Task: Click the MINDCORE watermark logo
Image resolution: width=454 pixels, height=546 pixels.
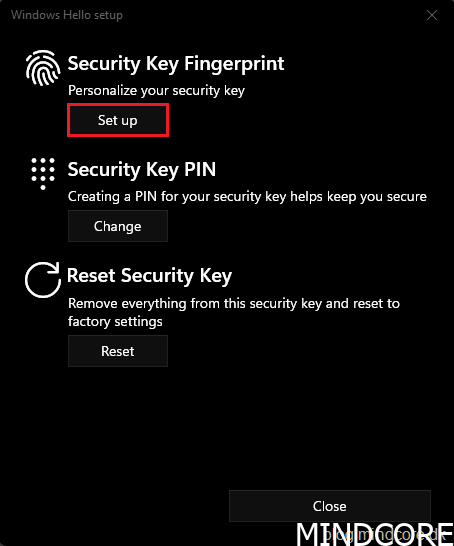Action: [375, 534]
